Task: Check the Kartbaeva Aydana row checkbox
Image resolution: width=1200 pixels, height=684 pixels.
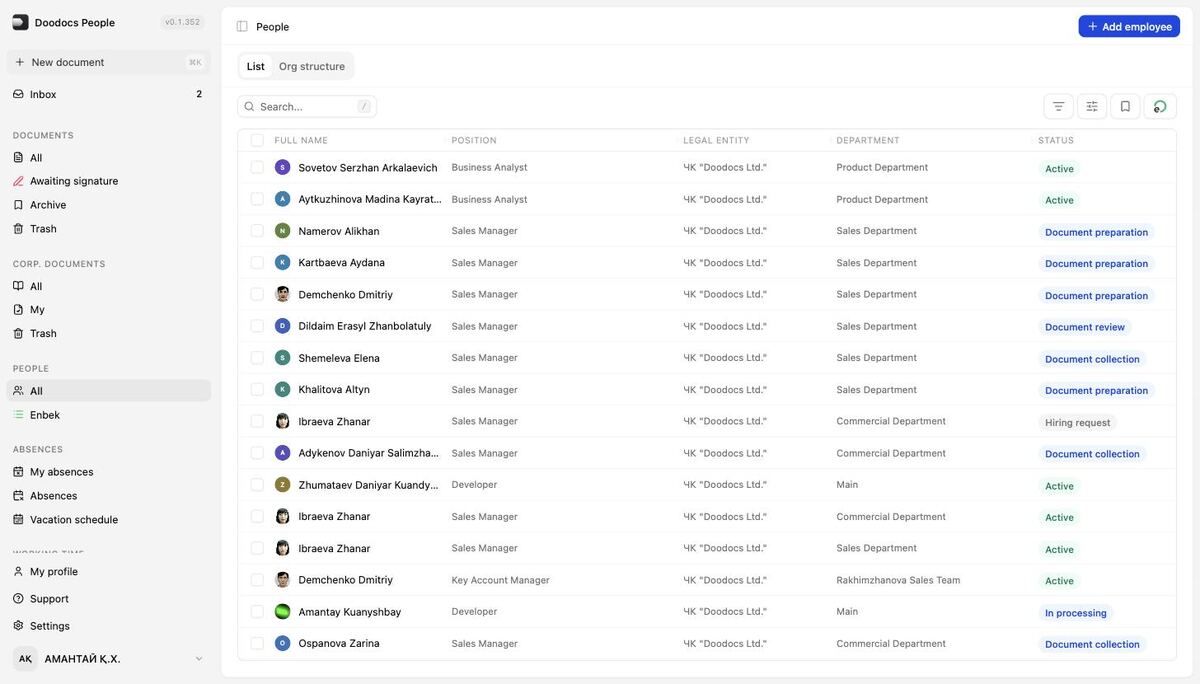Action: pyautogui.click(x=257, y=262)
